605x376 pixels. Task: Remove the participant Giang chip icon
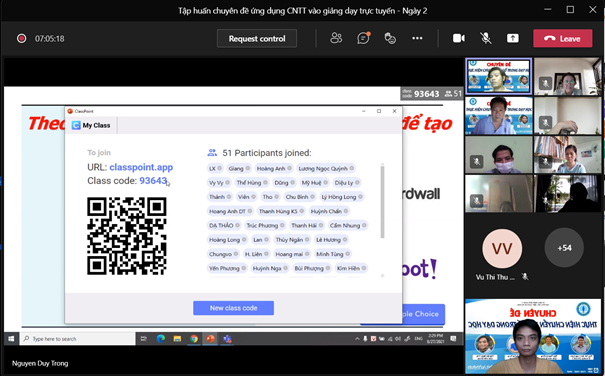tap(248, 168)
